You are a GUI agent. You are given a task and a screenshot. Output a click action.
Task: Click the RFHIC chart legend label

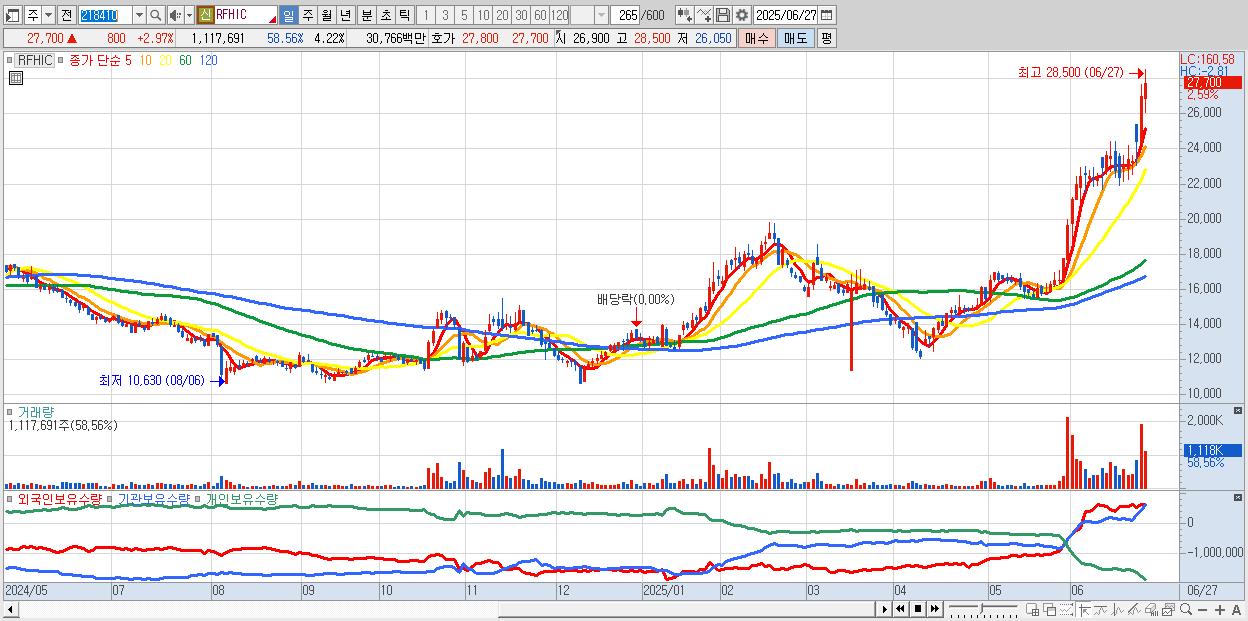(x=36, y=60)
